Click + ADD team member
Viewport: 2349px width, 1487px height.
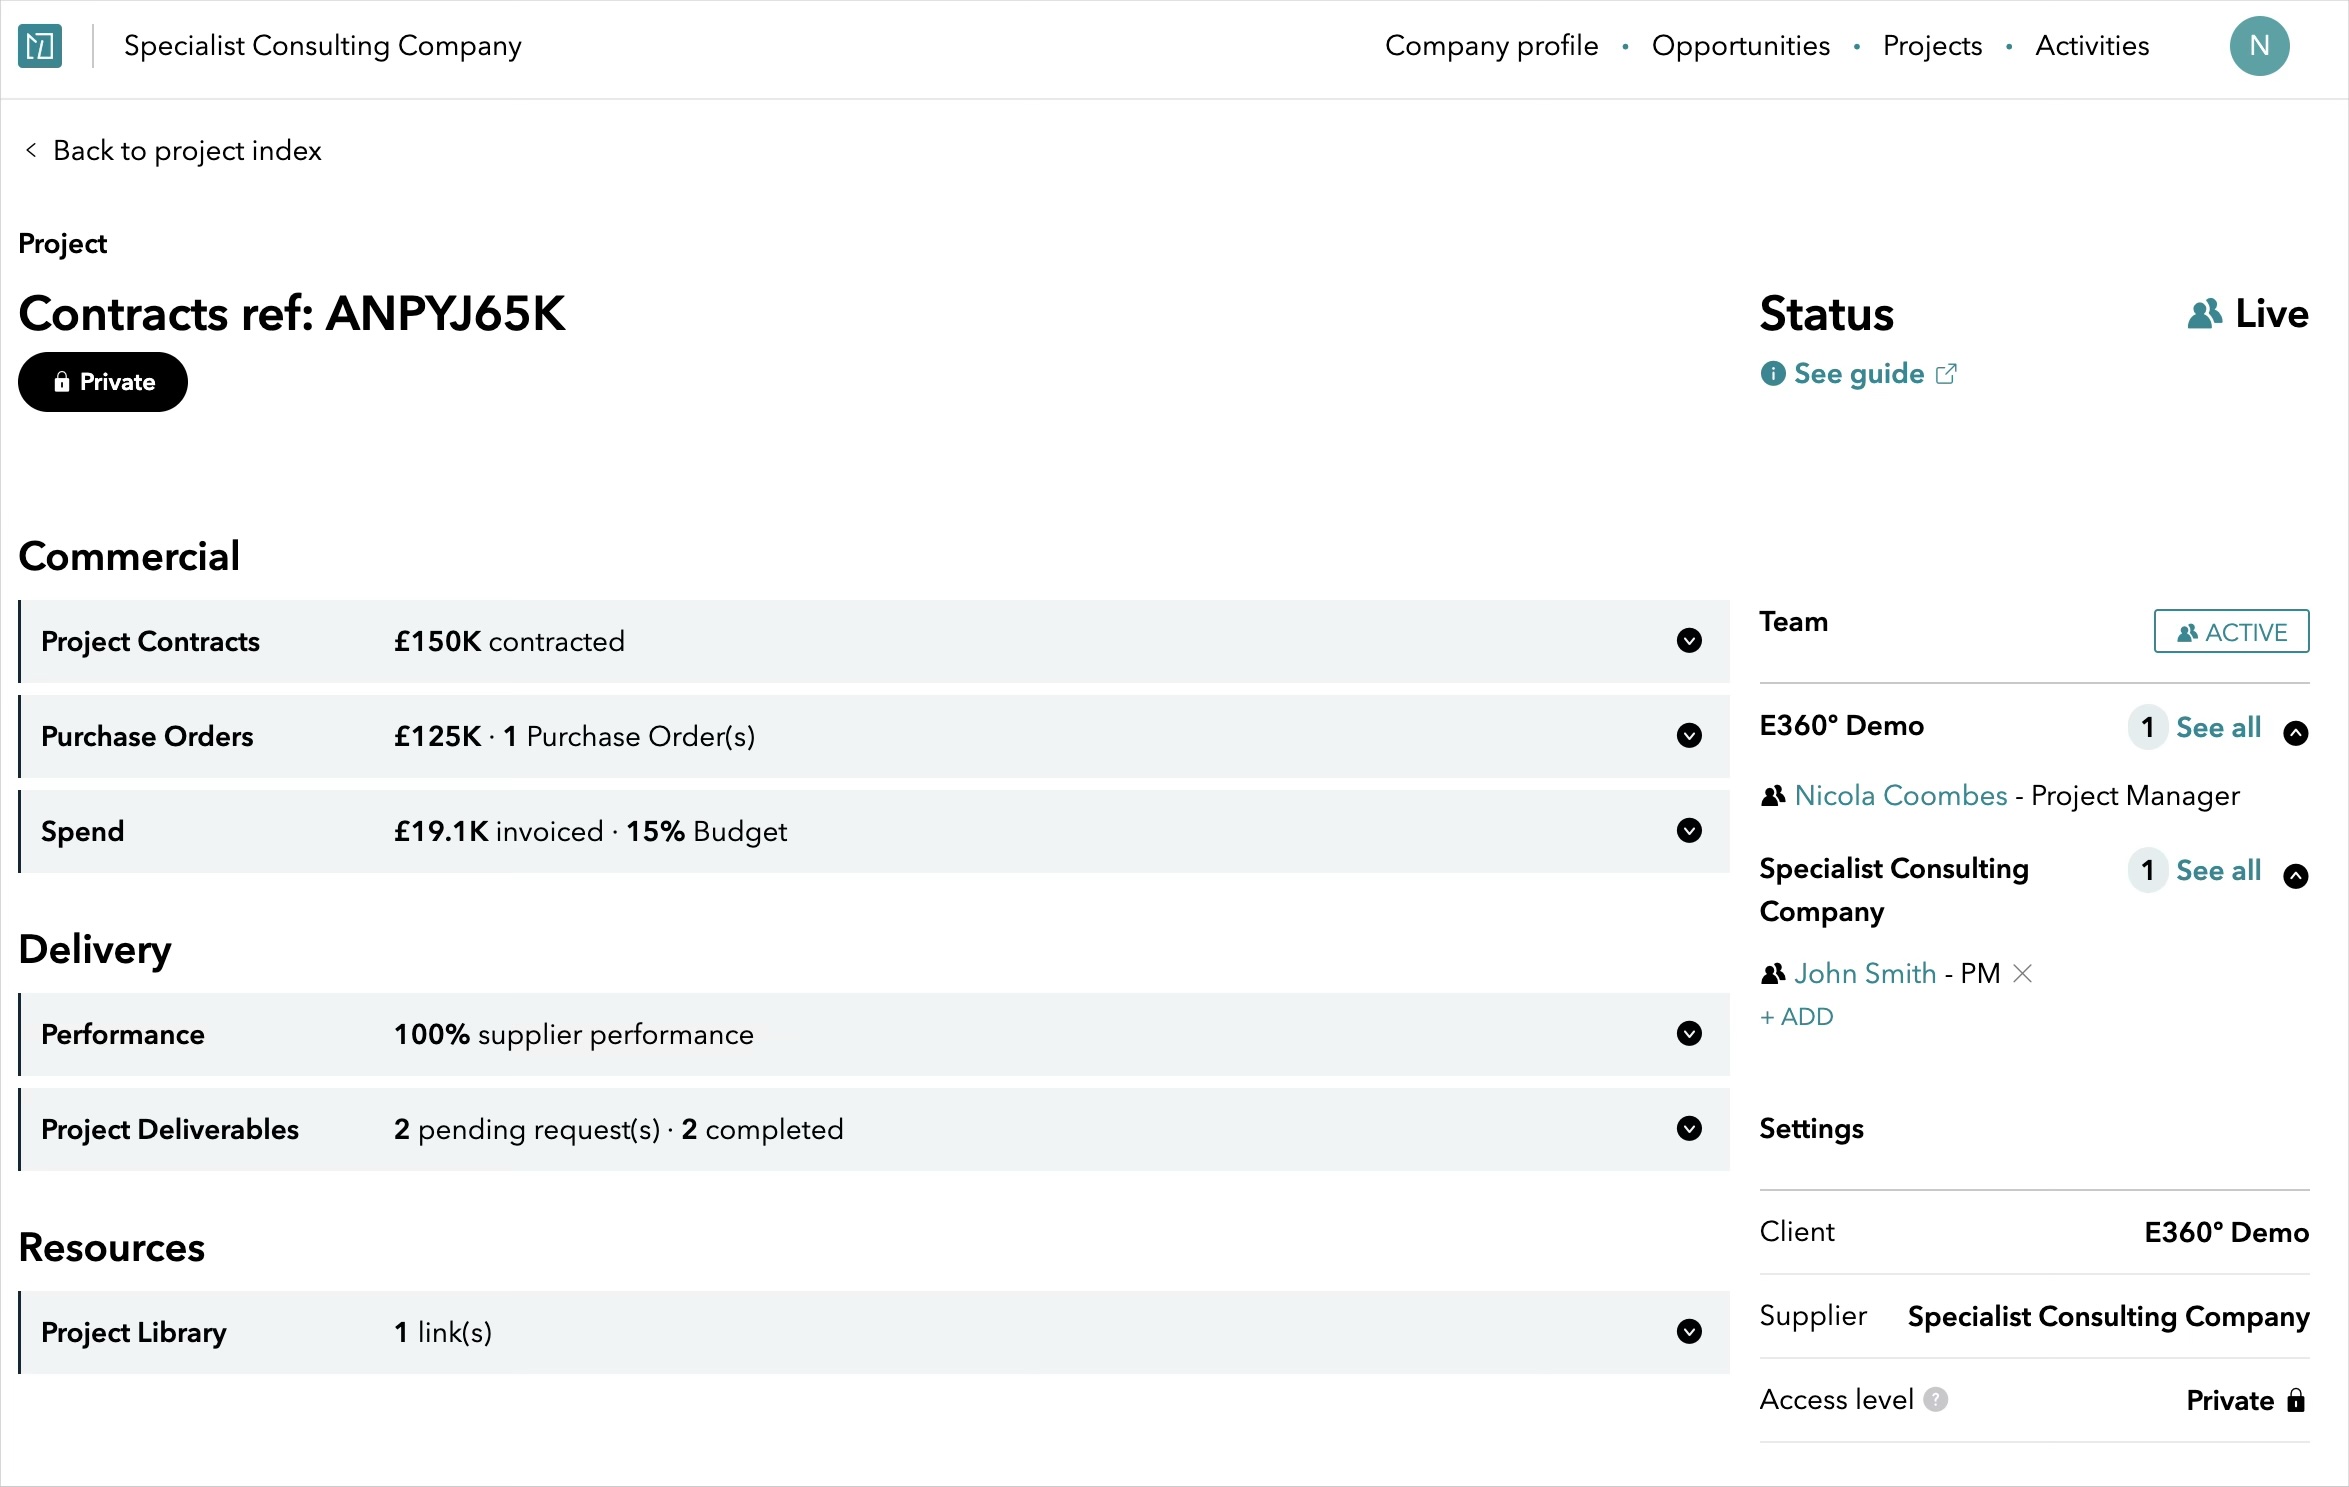[x=1797, y=1017]
